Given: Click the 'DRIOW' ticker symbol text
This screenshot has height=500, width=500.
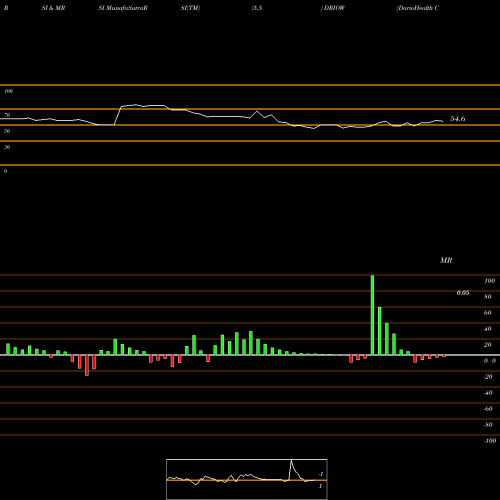Looking at the screenshot, I should point(334,8).
